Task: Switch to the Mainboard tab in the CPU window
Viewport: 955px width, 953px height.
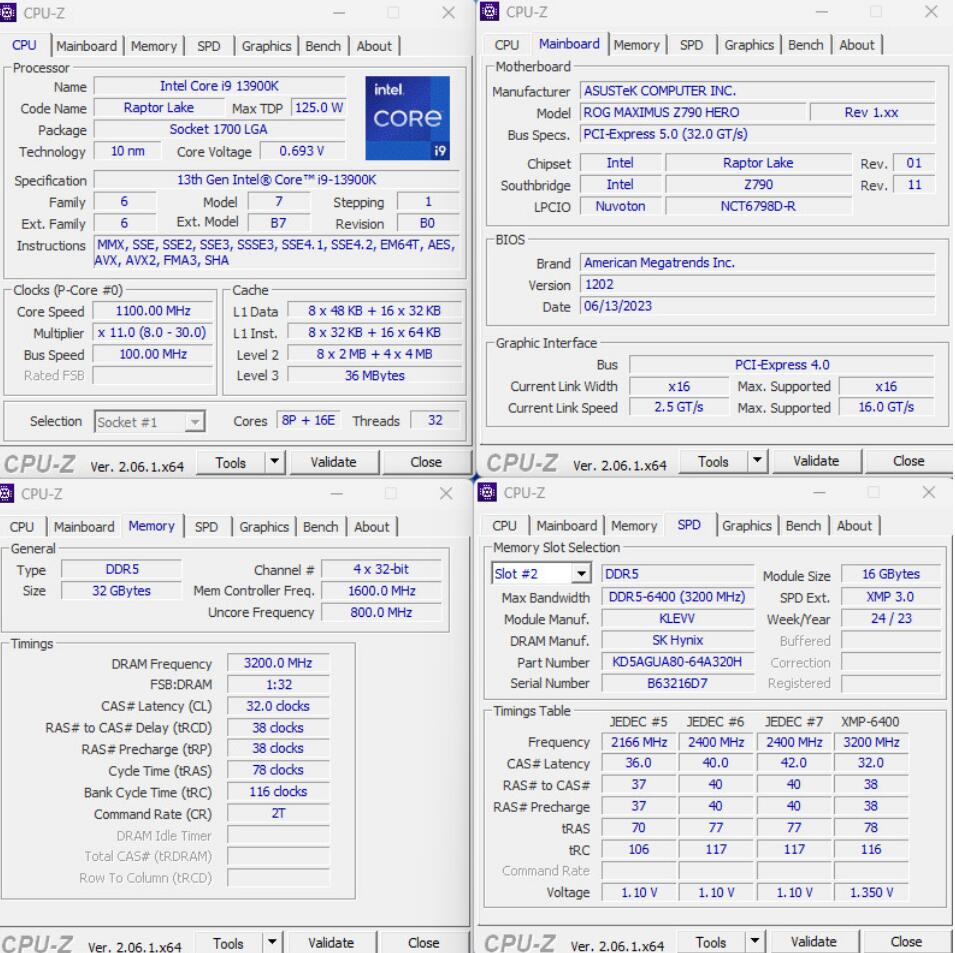Action: point(86,46)
